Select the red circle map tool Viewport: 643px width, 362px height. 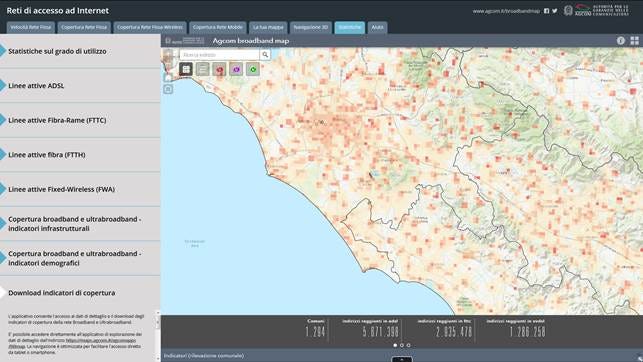(219, 69)
